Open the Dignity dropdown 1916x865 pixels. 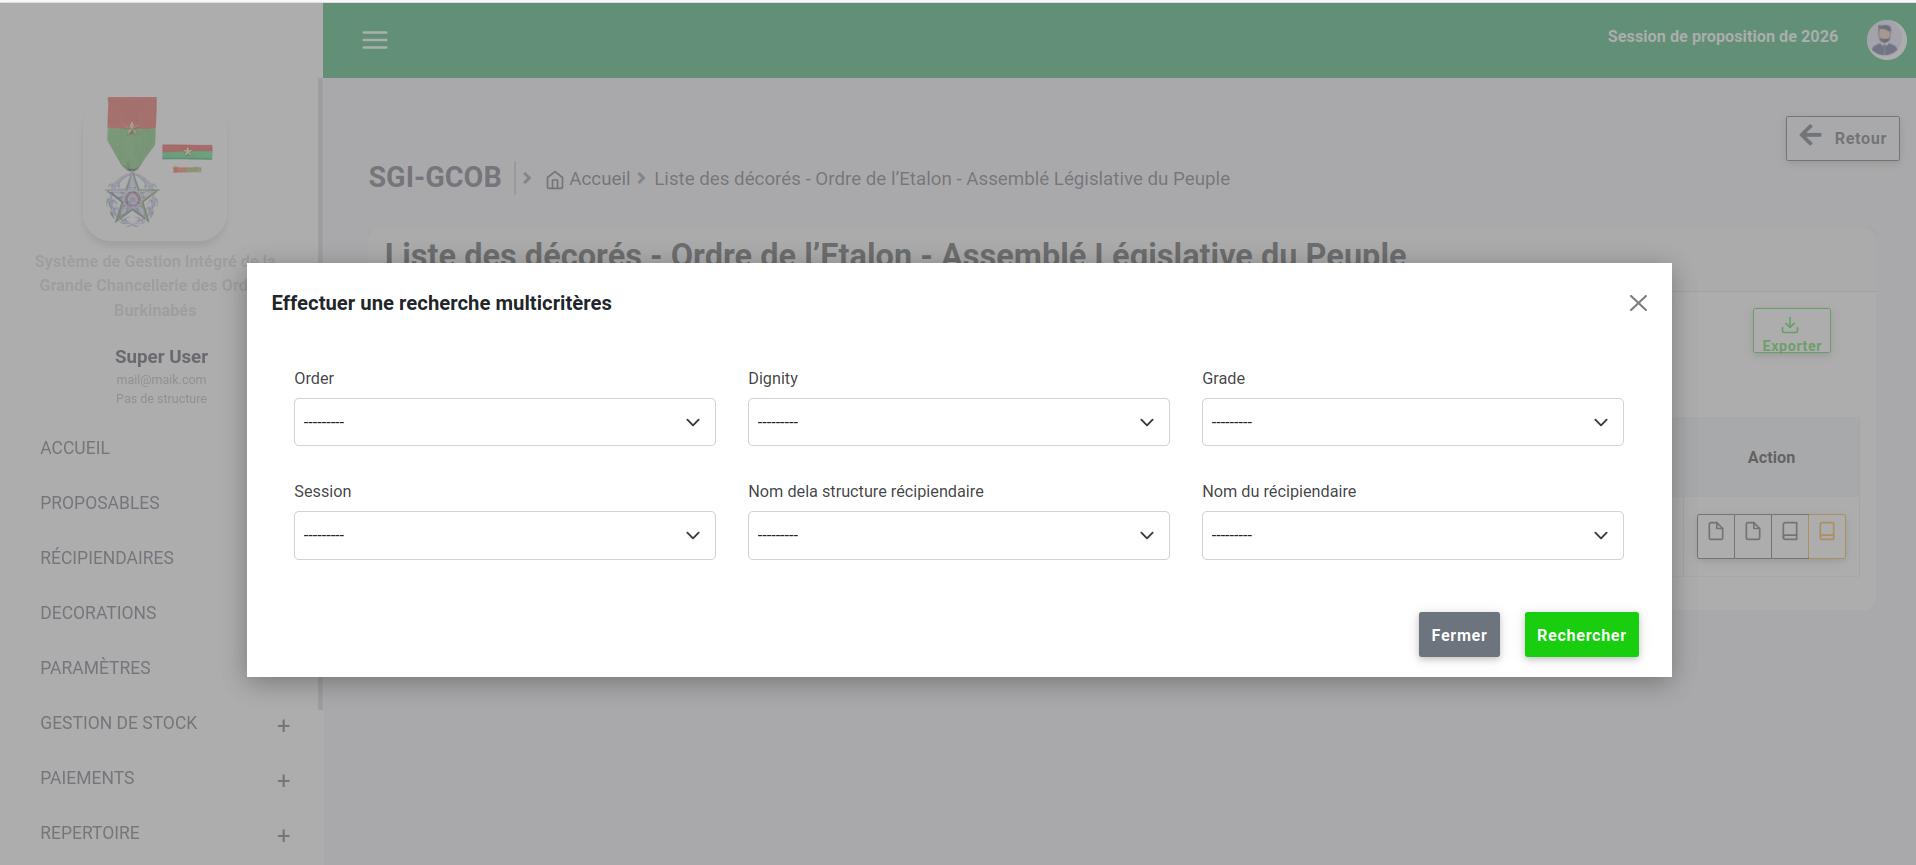[x=958, y=422]
